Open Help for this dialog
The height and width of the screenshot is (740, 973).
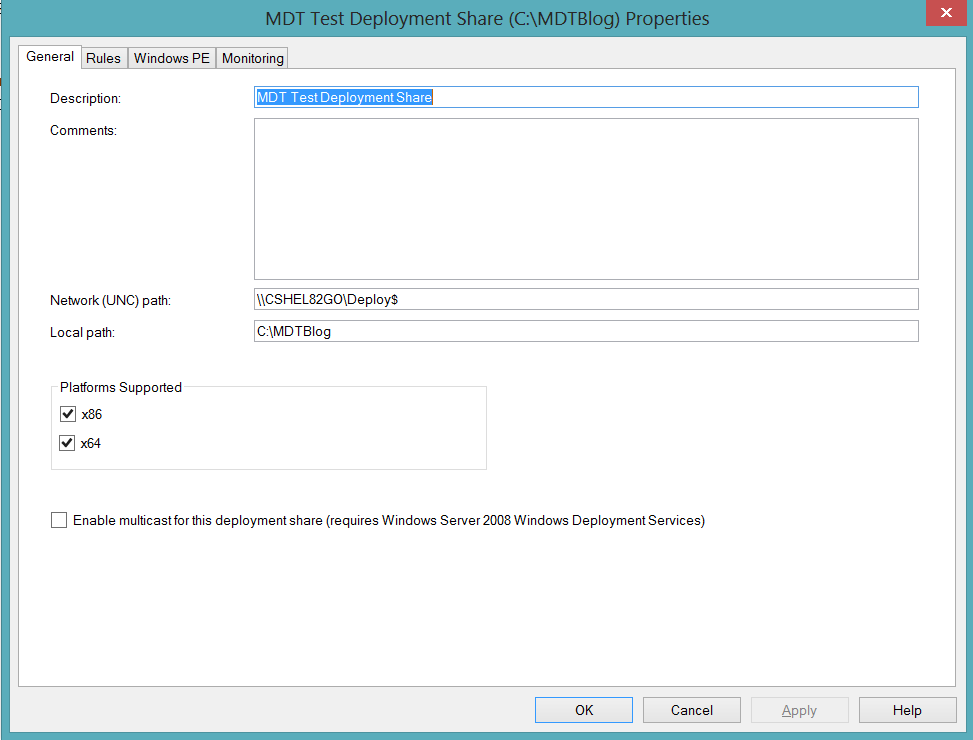tap(907, 710)
